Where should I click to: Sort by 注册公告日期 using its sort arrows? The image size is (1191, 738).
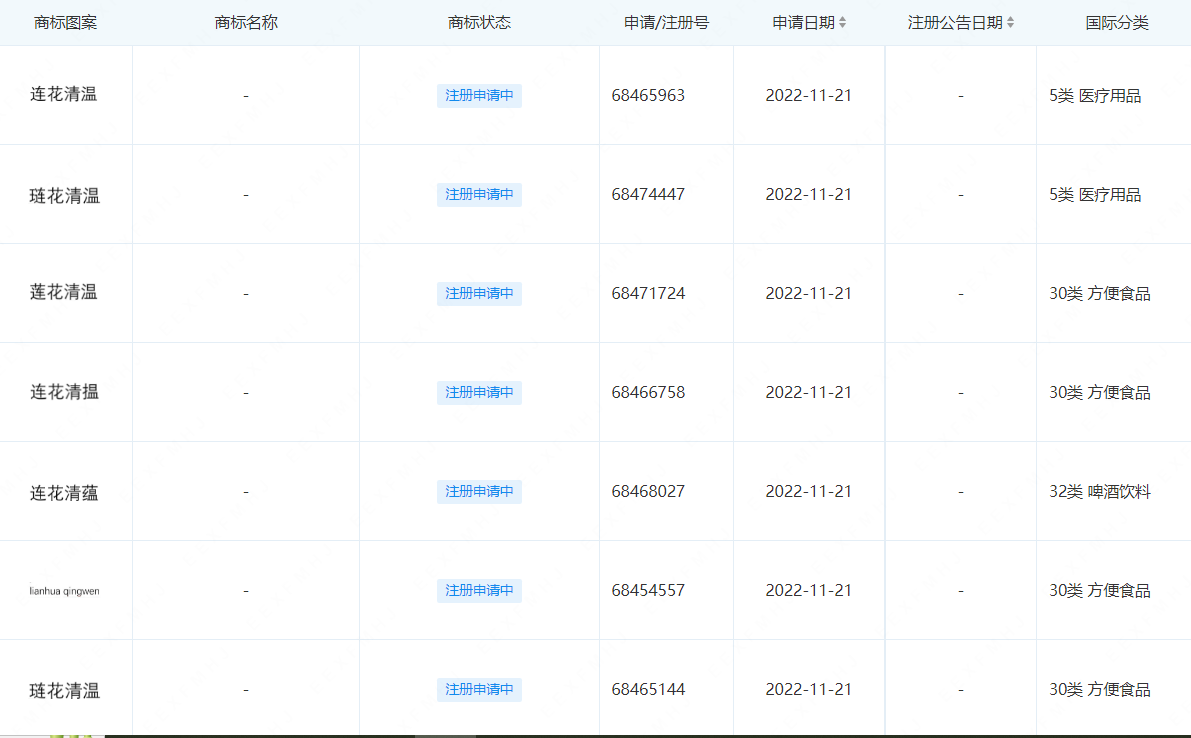tap(1010, 23)
